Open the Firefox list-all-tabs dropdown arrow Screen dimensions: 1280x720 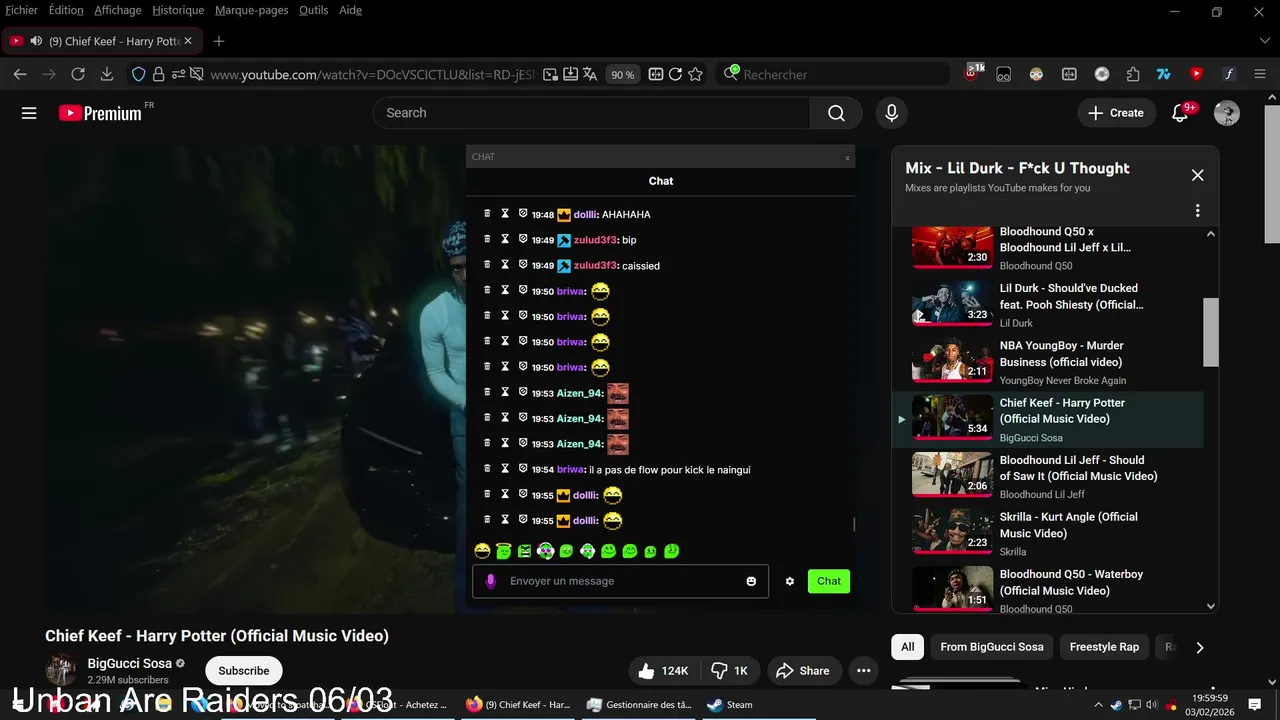point(1264,41)
